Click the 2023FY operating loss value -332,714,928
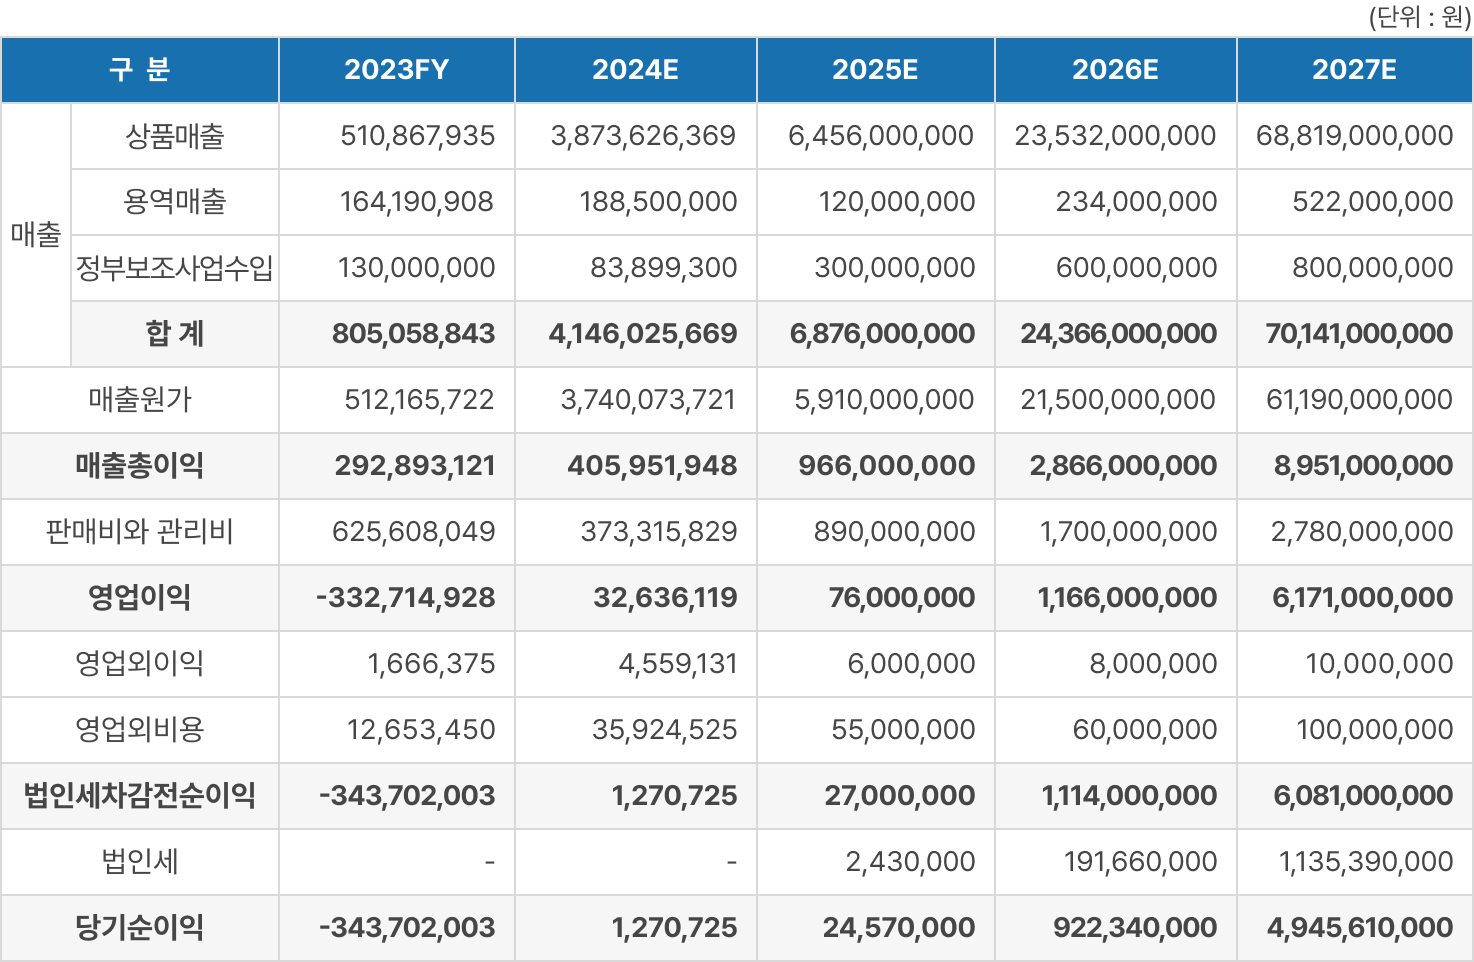 pyautogui.click(x=405, y=598)
